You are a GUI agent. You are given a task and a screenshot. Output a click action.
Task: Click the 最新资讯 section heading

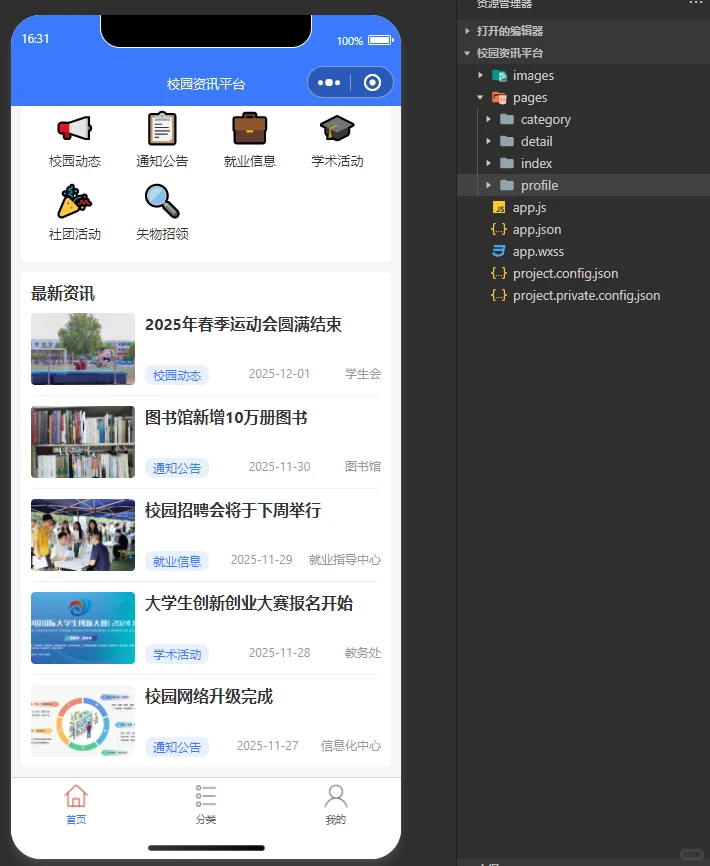[63, 293]
